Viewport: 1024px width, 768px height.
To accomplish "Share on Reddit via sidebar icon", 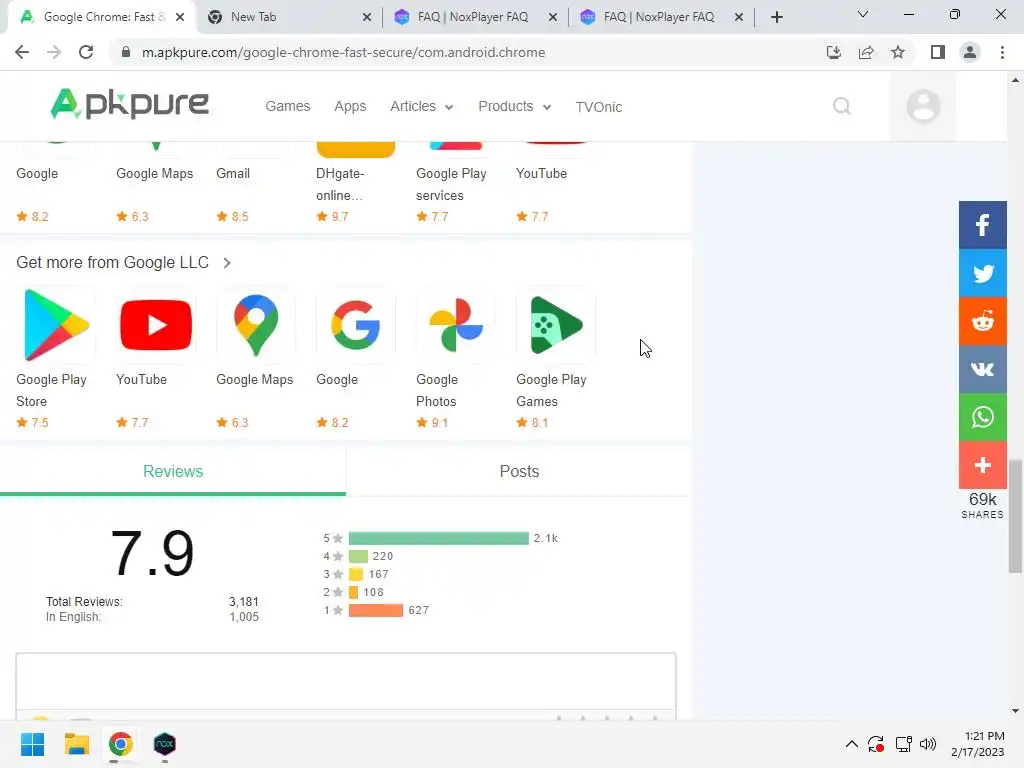I will [982, 321].
